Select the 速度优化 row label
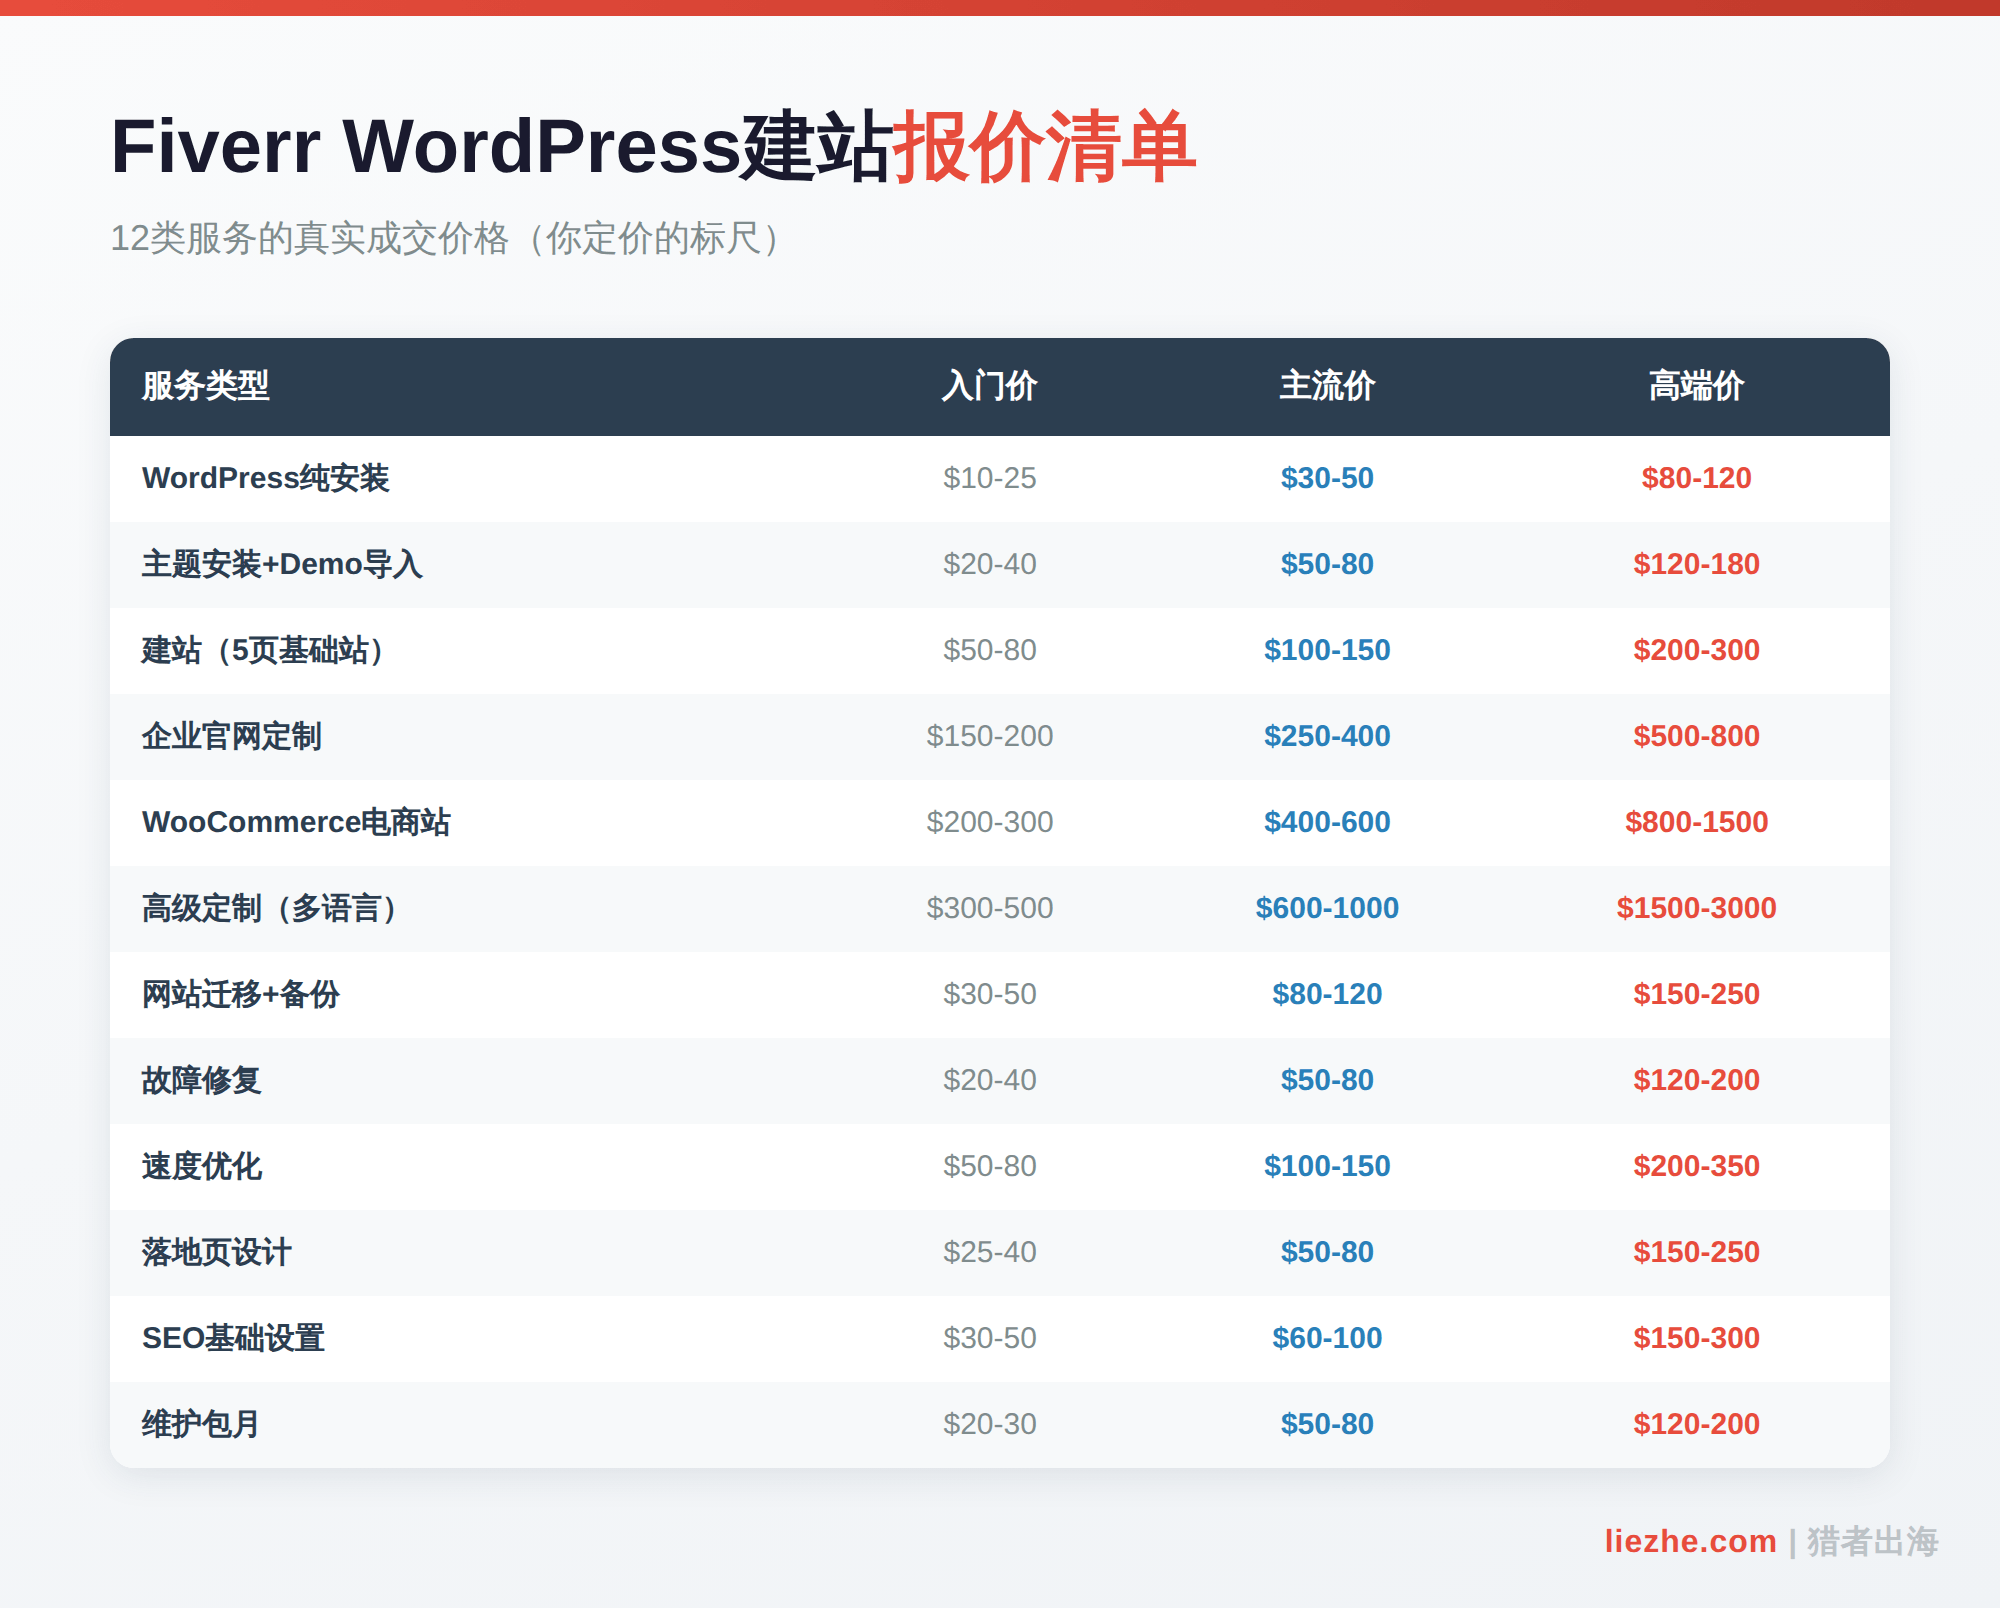 point(202,1166)
